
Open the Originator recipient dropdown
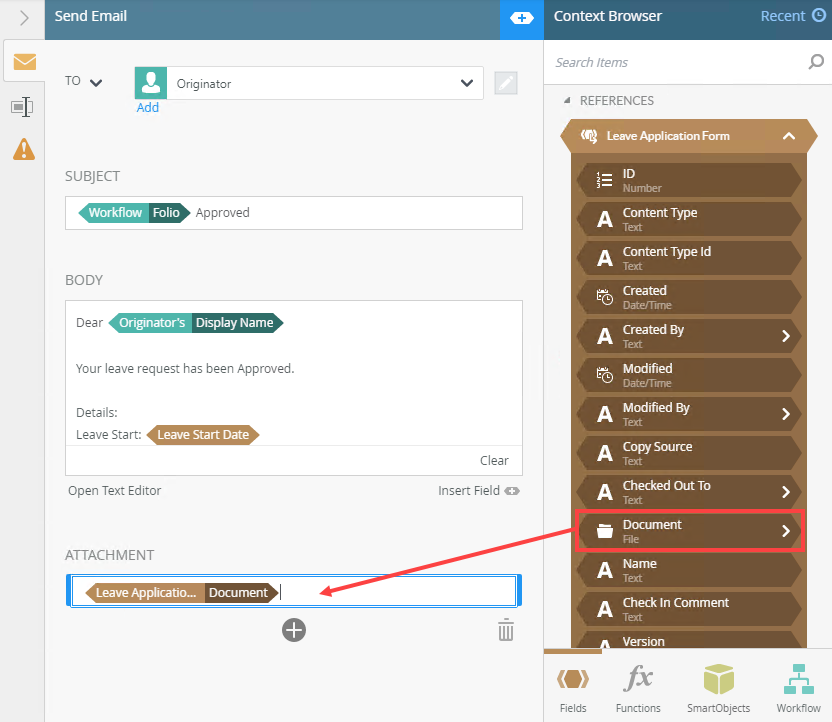[466, 83]
